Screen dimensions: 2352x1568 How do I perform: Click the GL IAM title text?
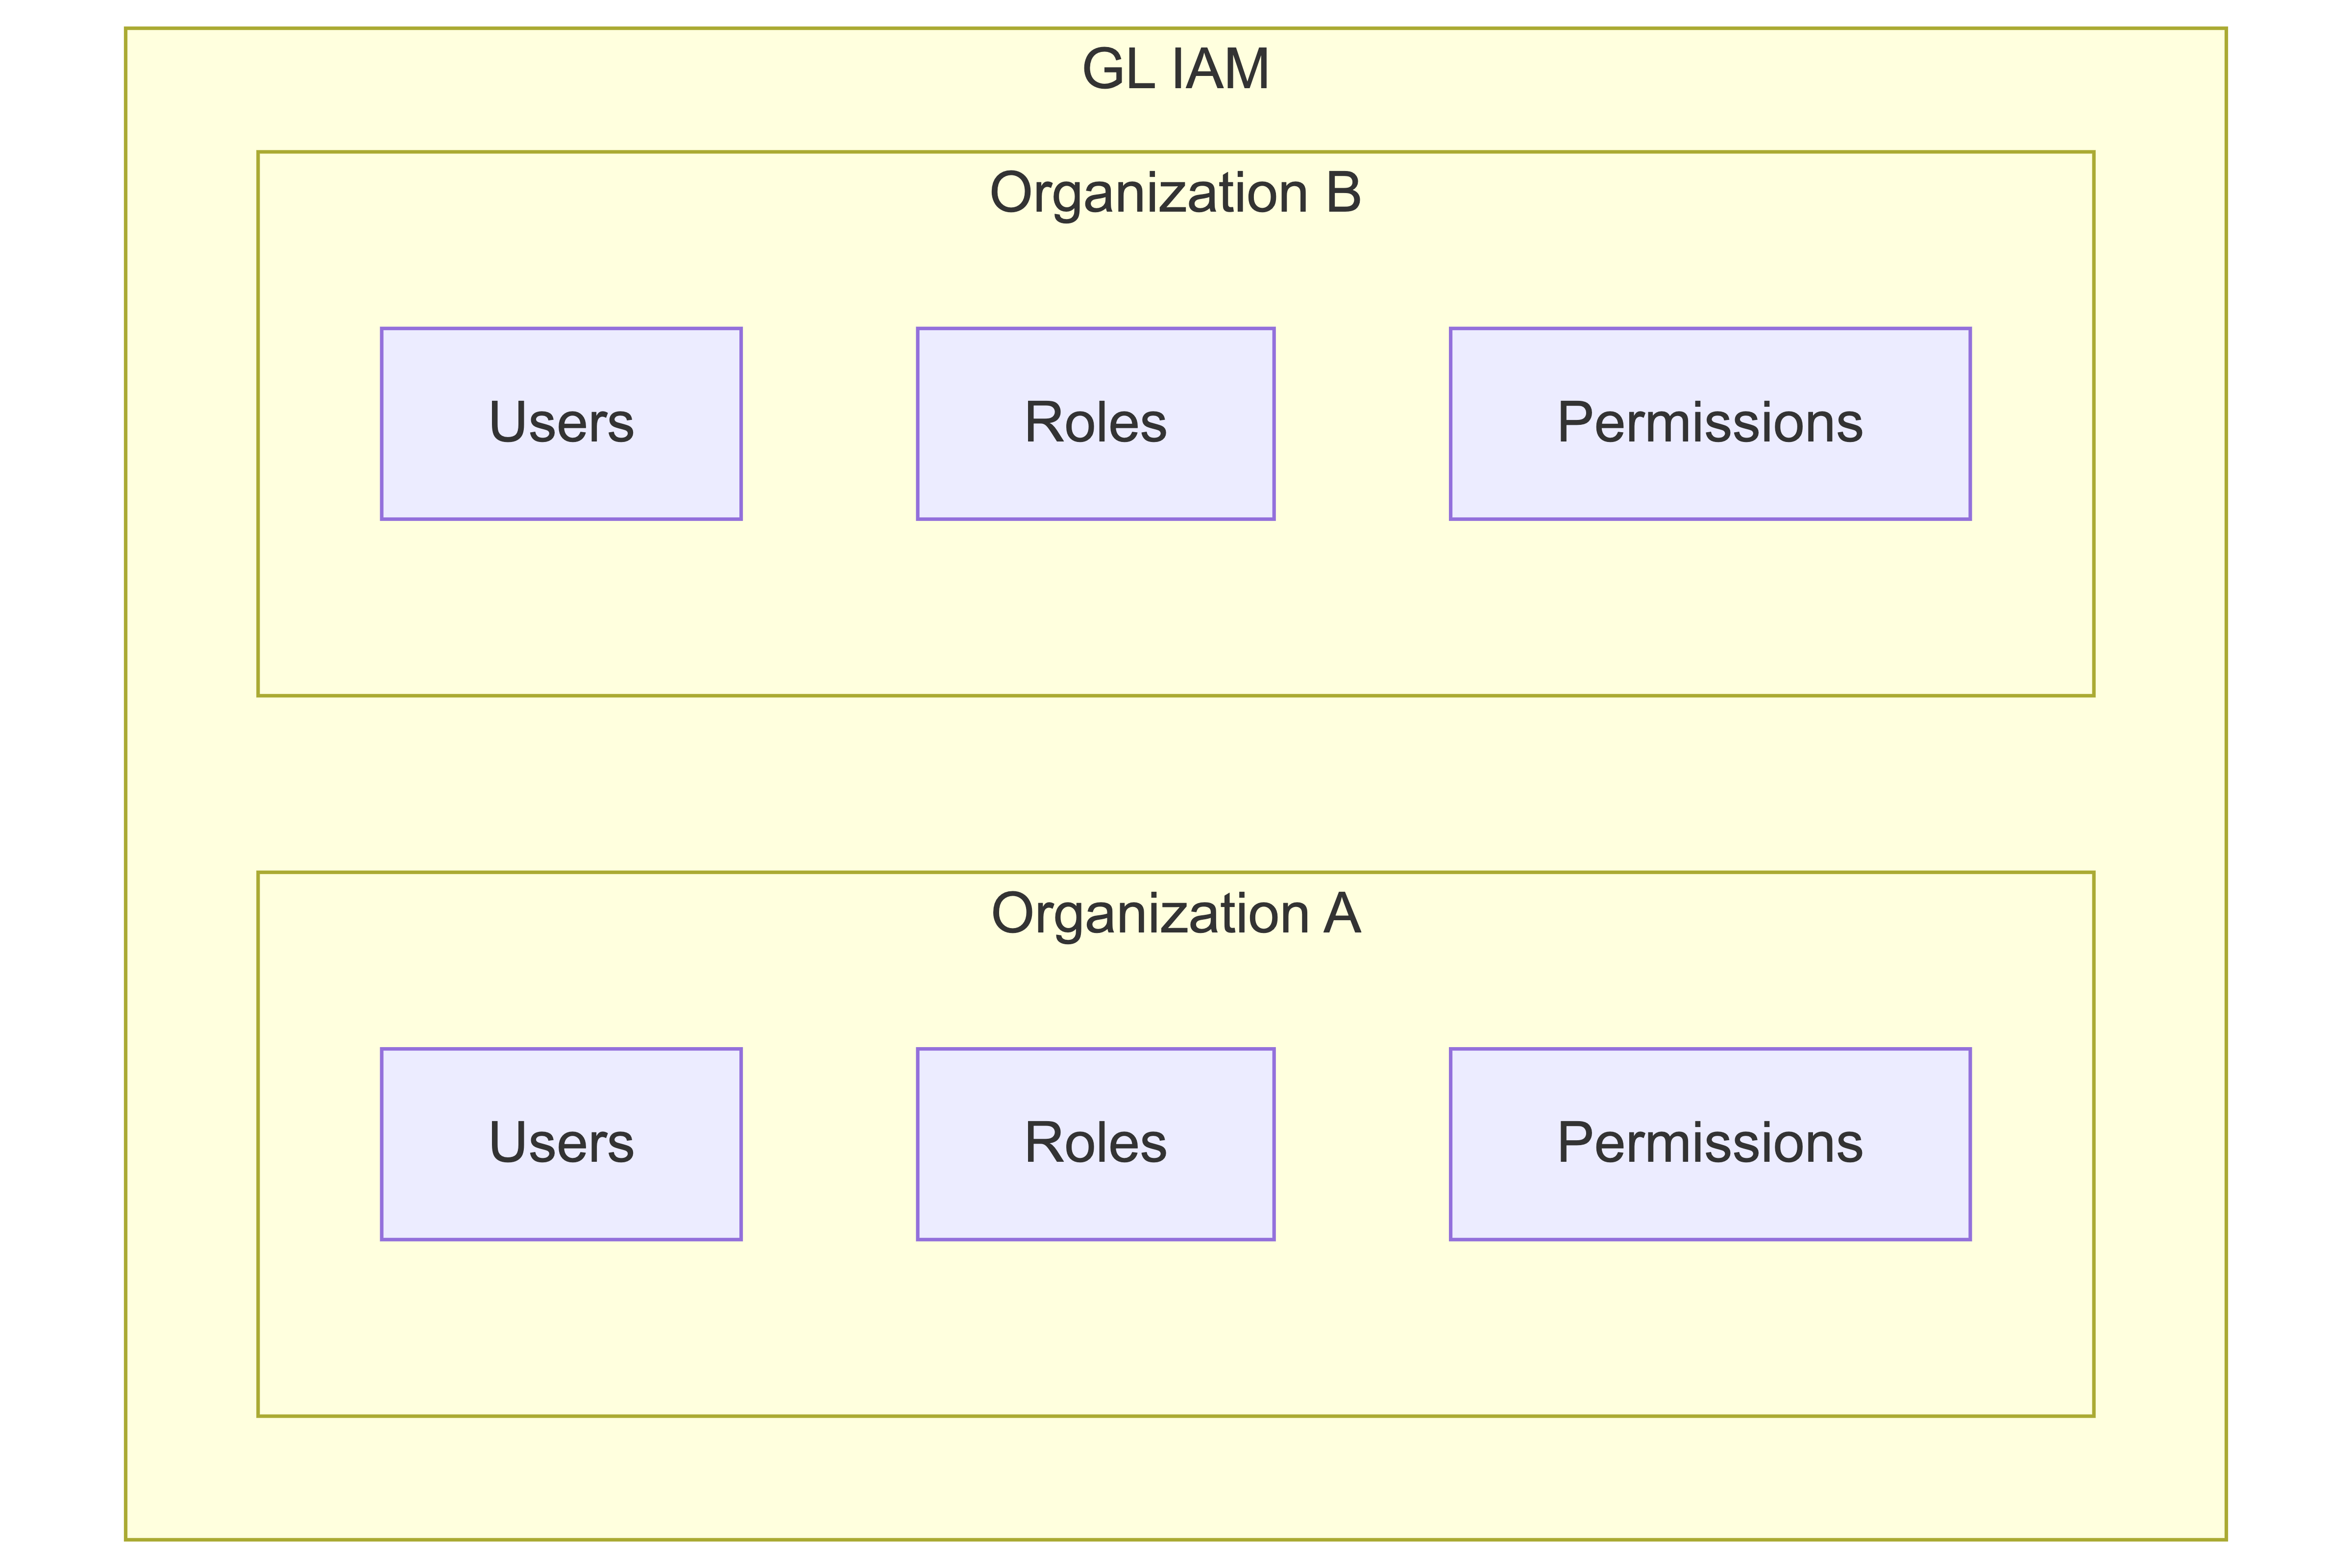[1175, 70]
